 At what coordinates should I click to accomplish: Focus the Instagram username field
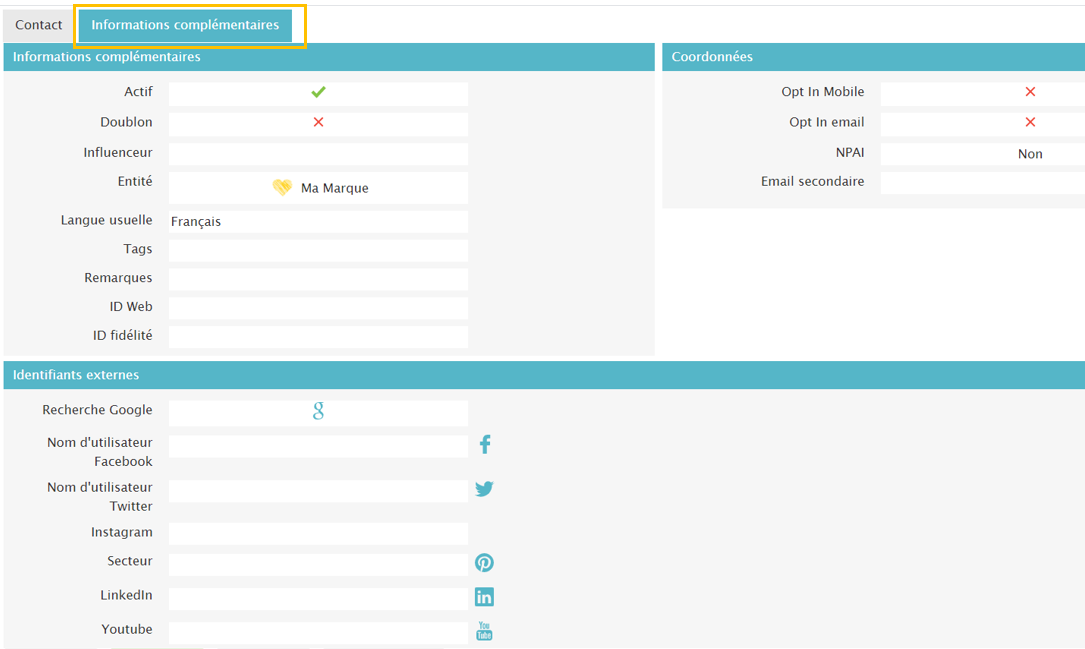(x=318, y=533)
